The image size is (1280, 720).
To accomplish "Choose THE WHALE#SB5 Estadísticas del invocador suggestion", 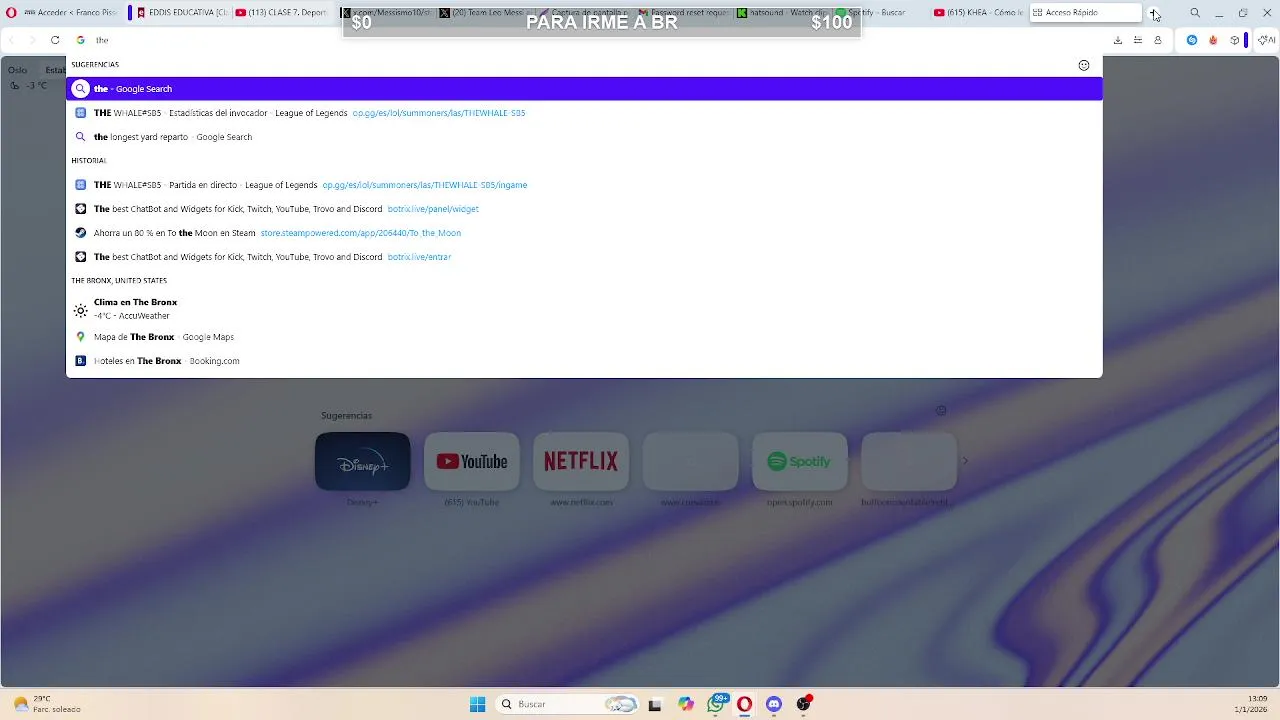I will pyautogui.click(x=584, y=113).
